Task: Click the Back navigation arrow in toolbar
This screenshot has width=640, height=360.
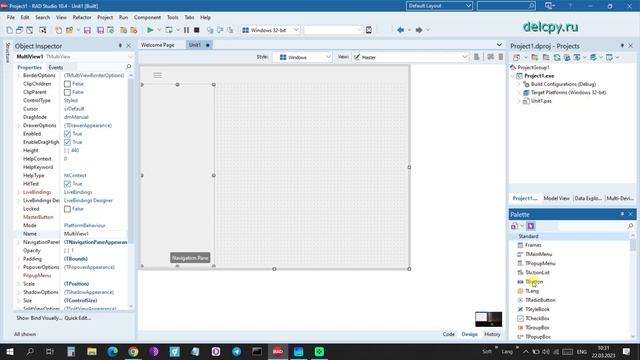Action: click(x=400, y=30)
